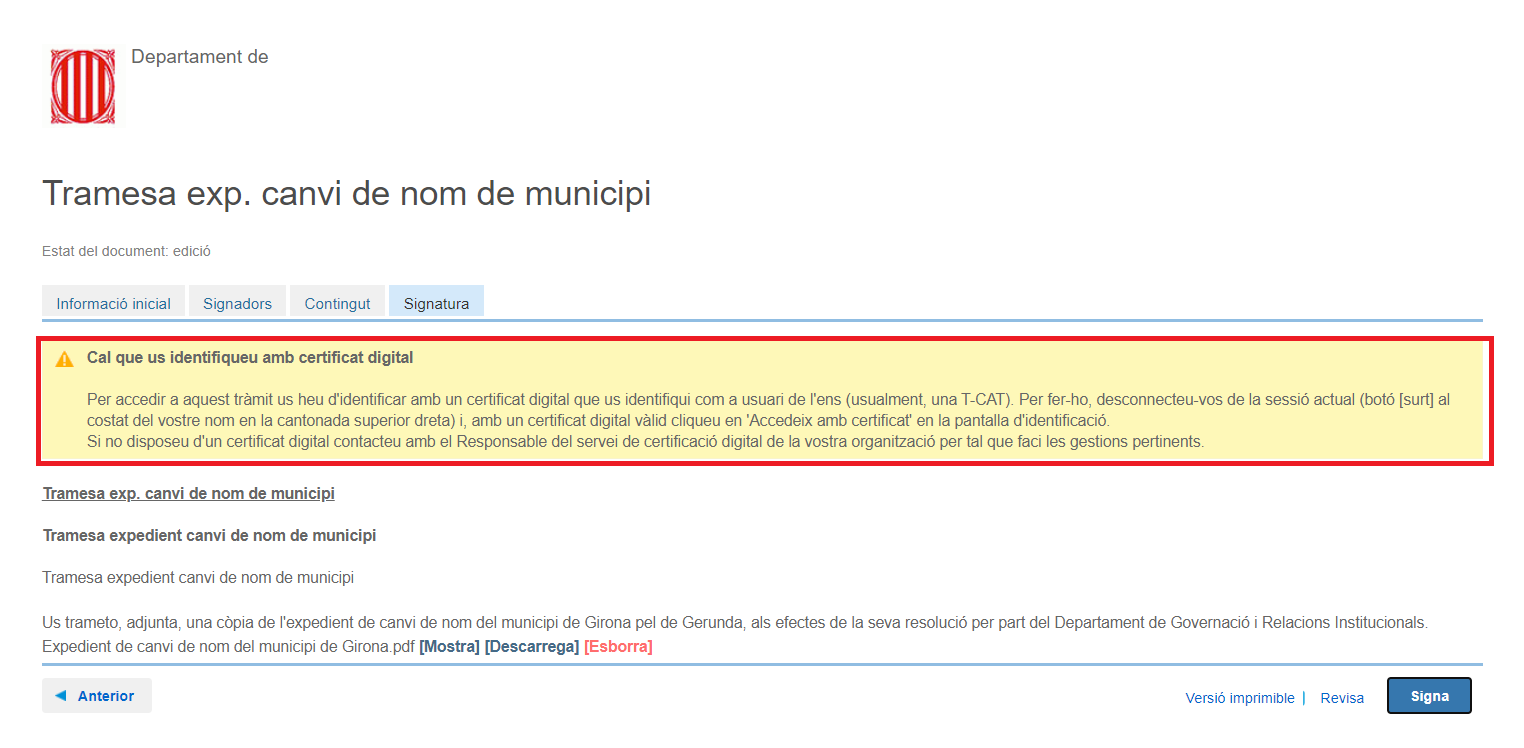Click the underlined Tramesa exp. heading link
Viewport: 1524px width, 748px height.
pos(188,494)
